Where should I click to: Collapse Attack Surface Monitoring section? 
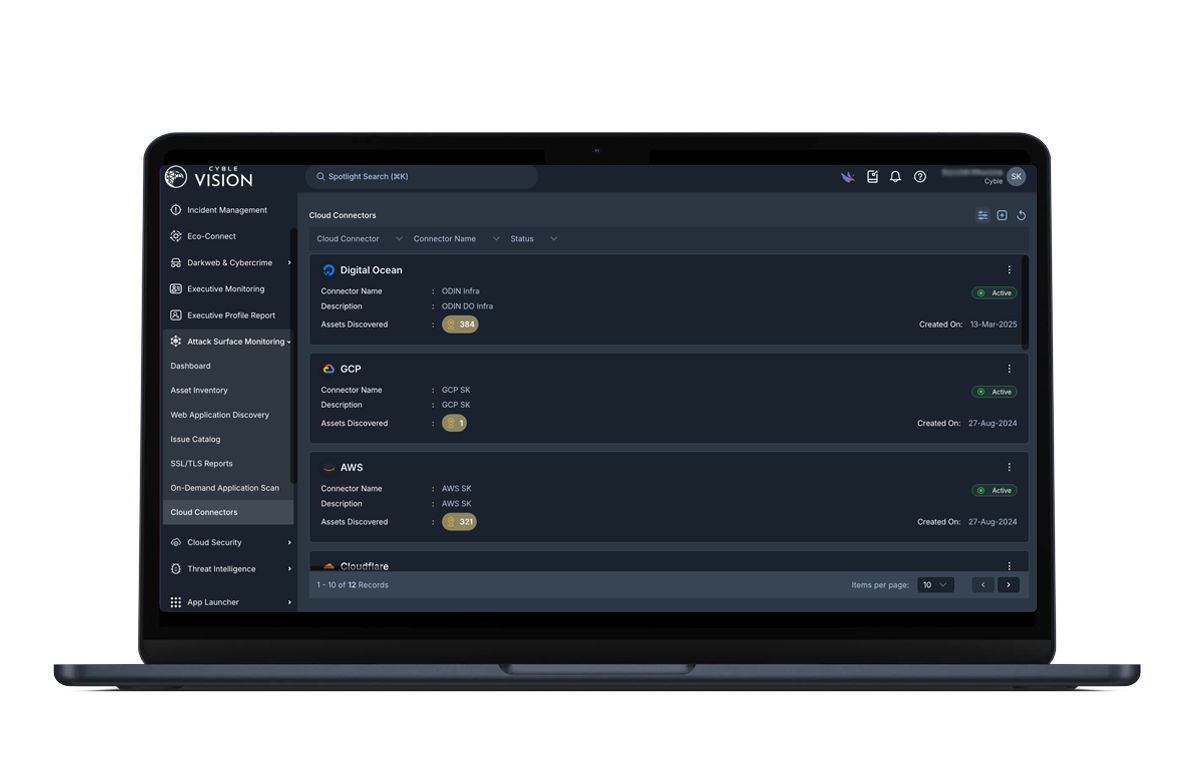[289, 342]
